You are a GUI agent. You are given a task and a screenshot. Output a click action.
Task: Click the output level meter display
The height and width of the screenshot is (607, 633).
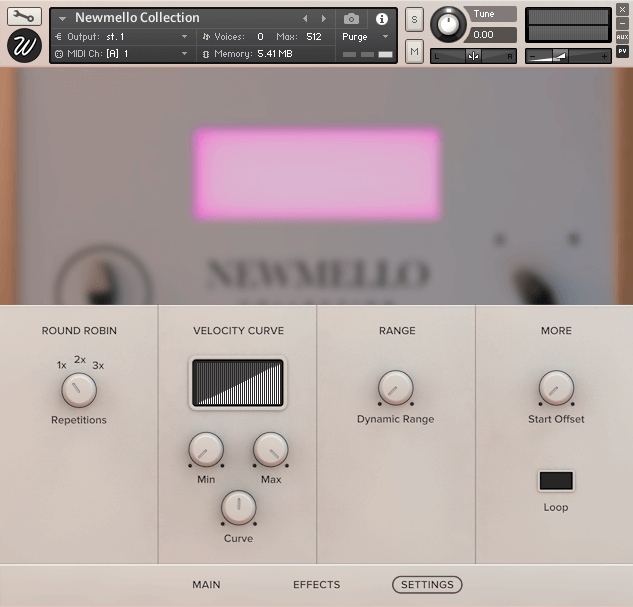tap(568, 25)
